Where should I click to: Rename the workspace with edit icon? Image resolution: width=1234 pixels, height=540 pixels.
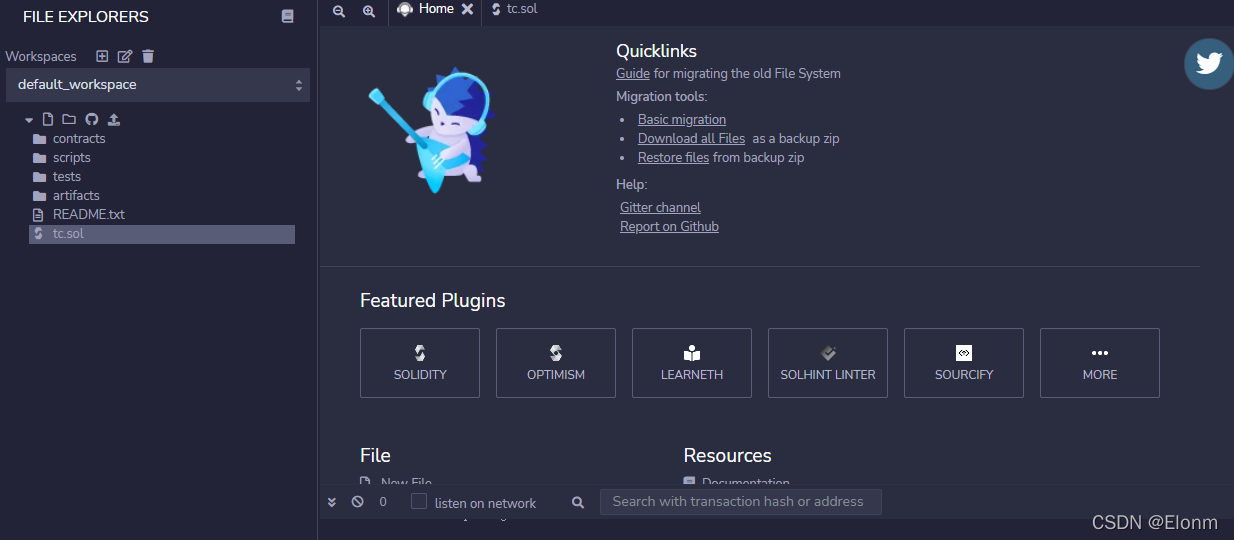[125, 56]
